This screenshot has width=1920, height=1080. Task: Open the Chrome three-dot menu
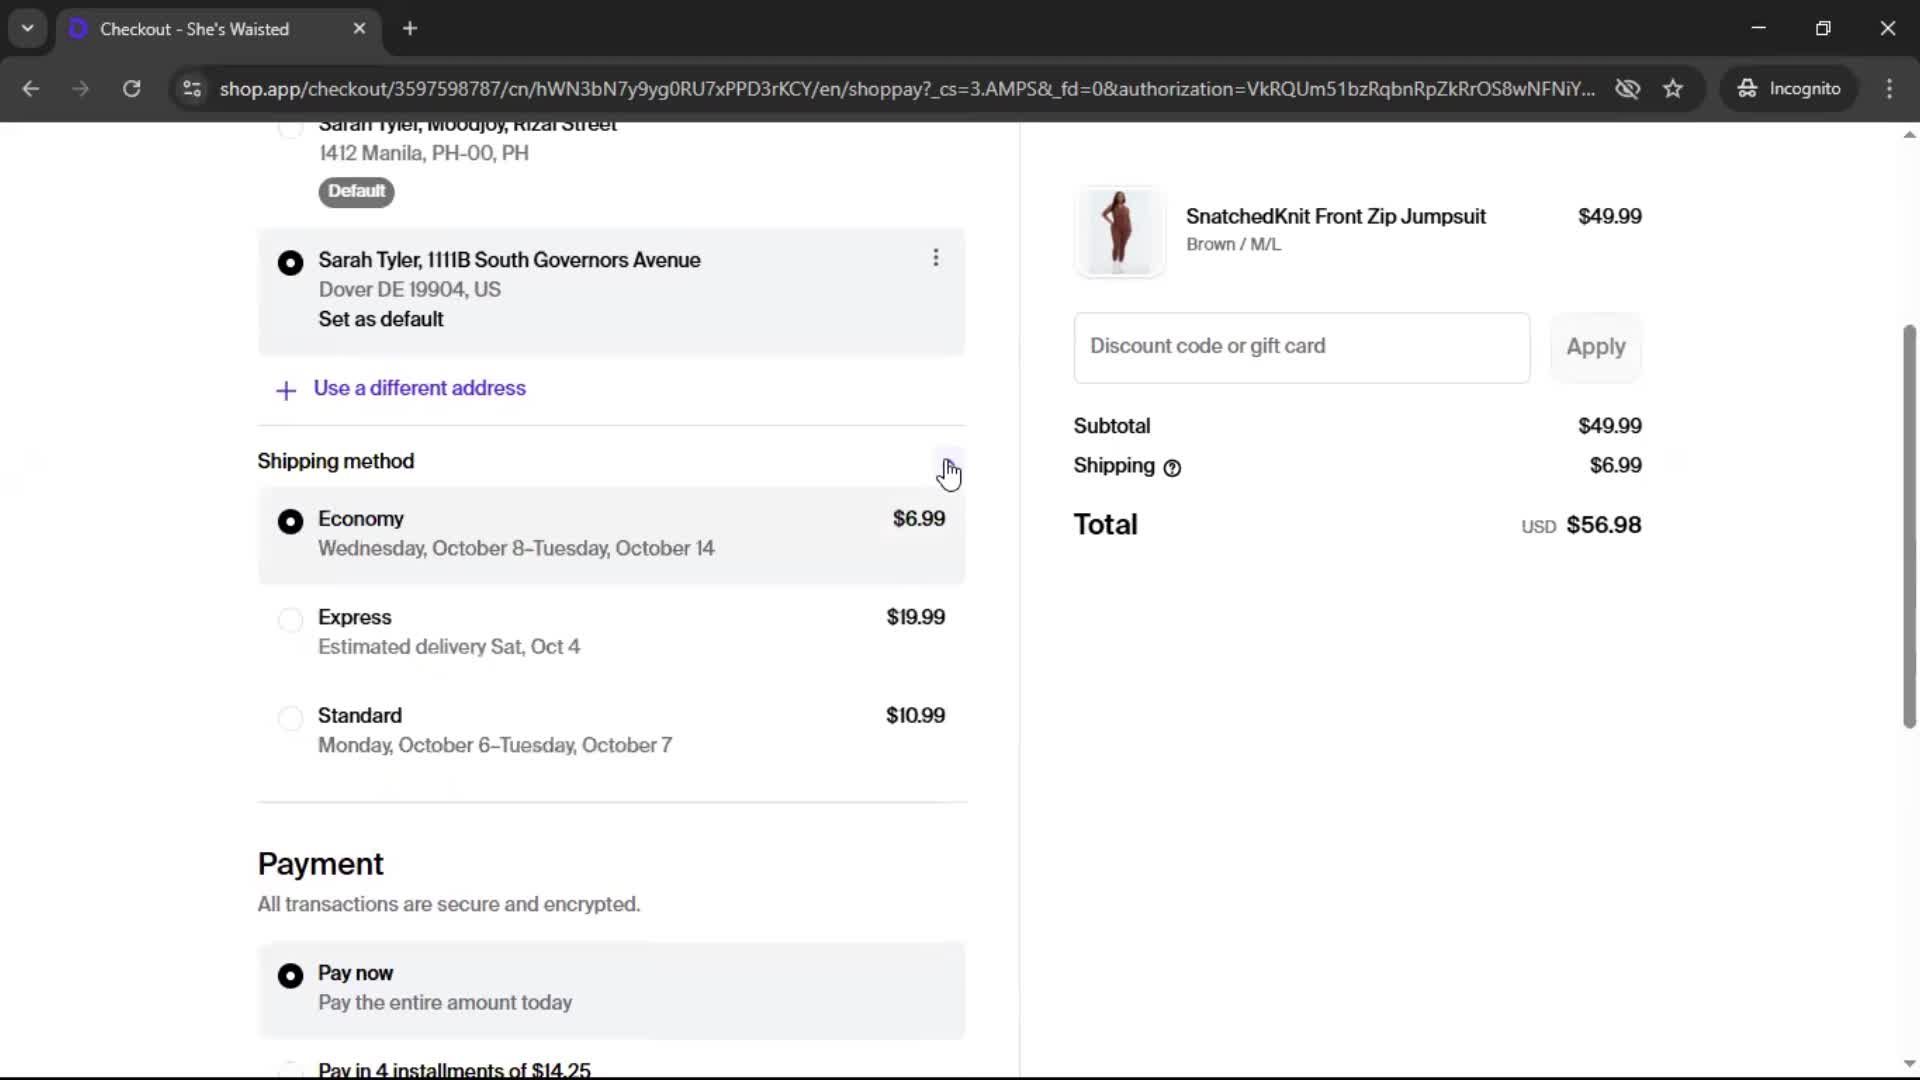pyautogui.click(x=1889, y=89)
